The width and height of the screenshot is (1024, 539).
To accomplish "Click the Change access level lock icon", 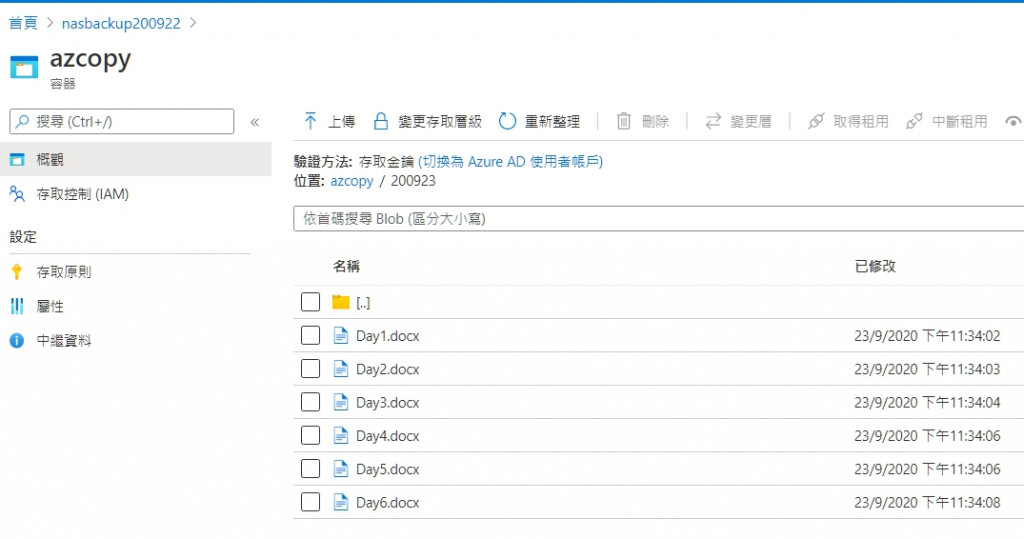I will 381,121.
